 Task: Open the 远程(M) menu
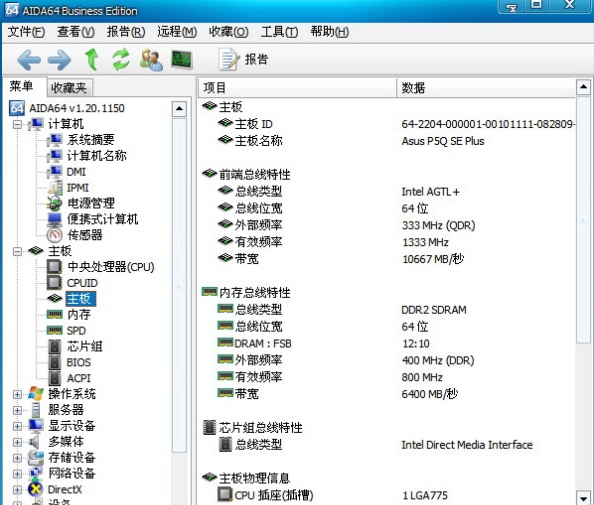click(177, 32)
